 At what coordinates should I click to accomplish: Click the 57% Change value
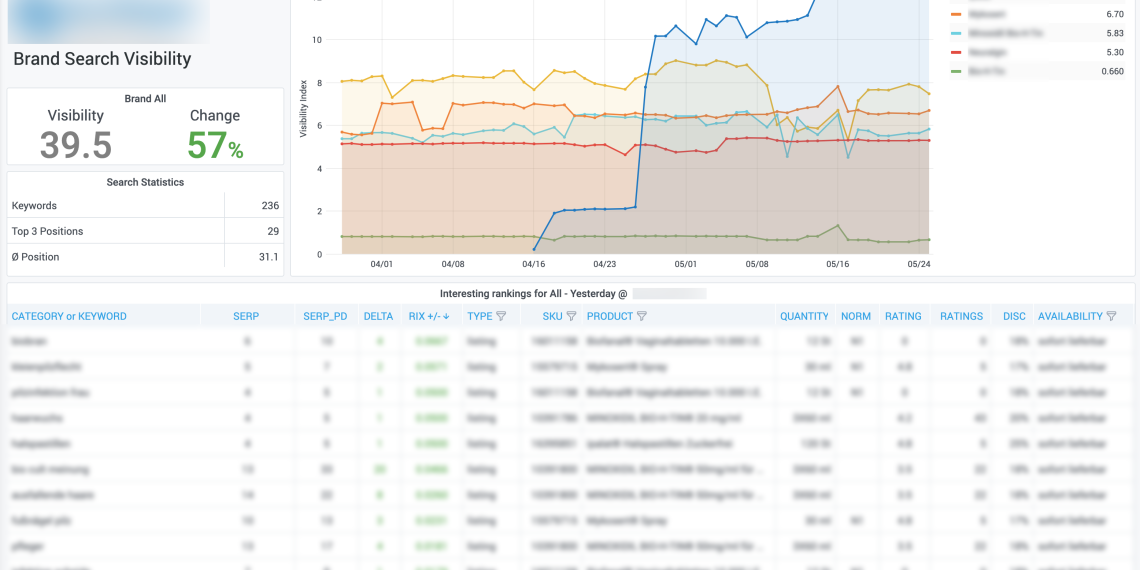click(x=215, y=146)
